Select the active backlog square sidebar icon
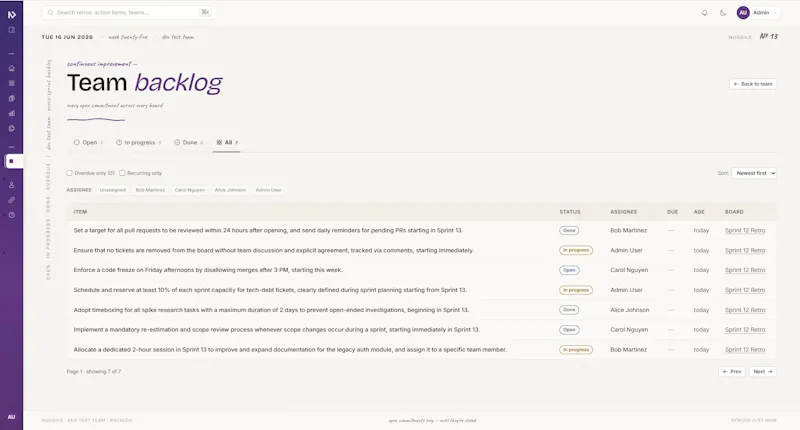The image size is (800, 430). point(11,161)
